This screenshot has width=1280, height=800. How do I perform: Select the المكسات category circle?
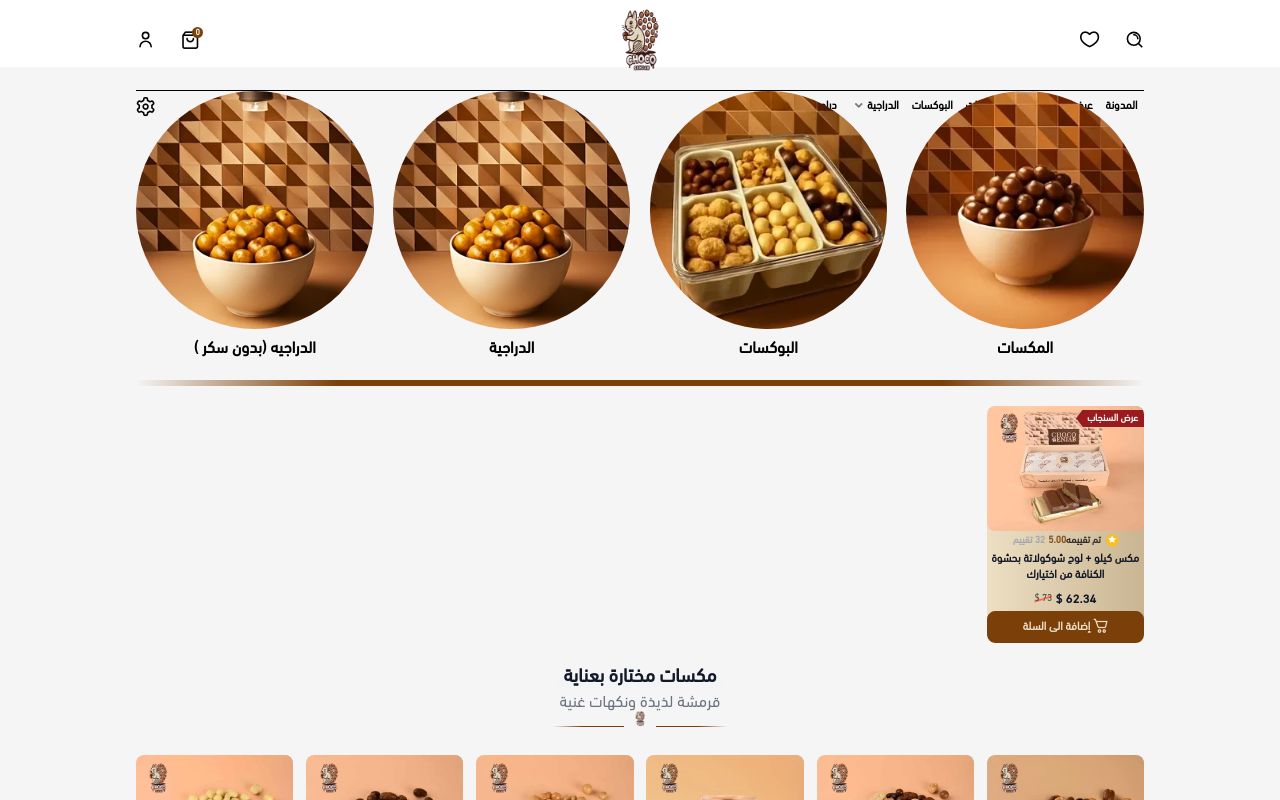(1025, 210)
